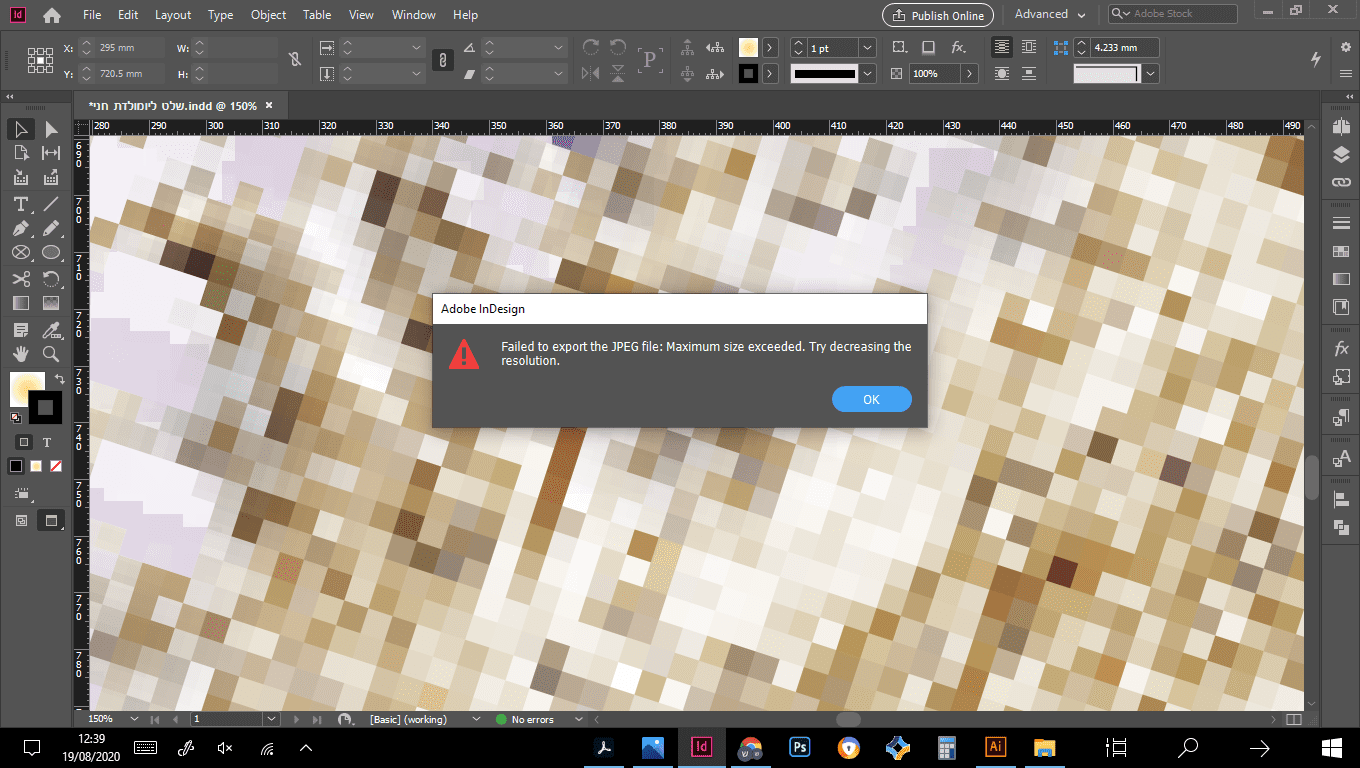This screenshot has height=768, width=1360.
Task: Toggle Apply None button
Action: [x=56, y=466]
